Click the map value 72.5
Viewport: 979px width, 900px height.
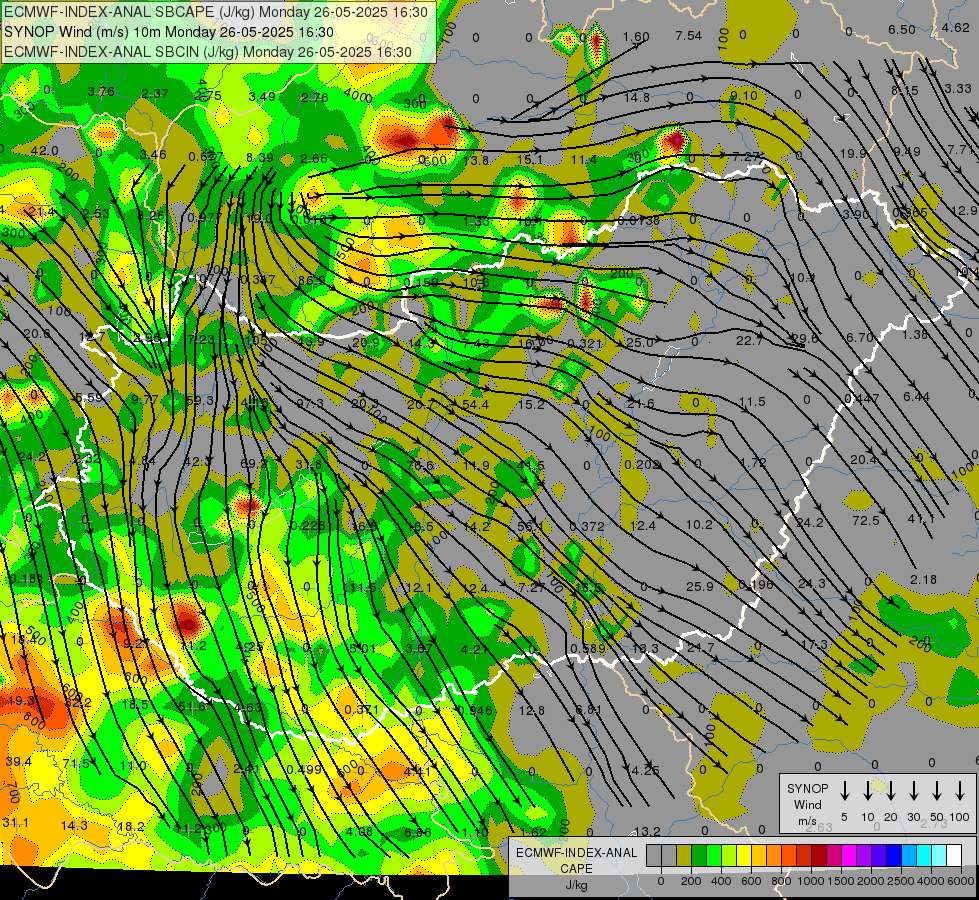pyautogui.click(x=865, y=520)
